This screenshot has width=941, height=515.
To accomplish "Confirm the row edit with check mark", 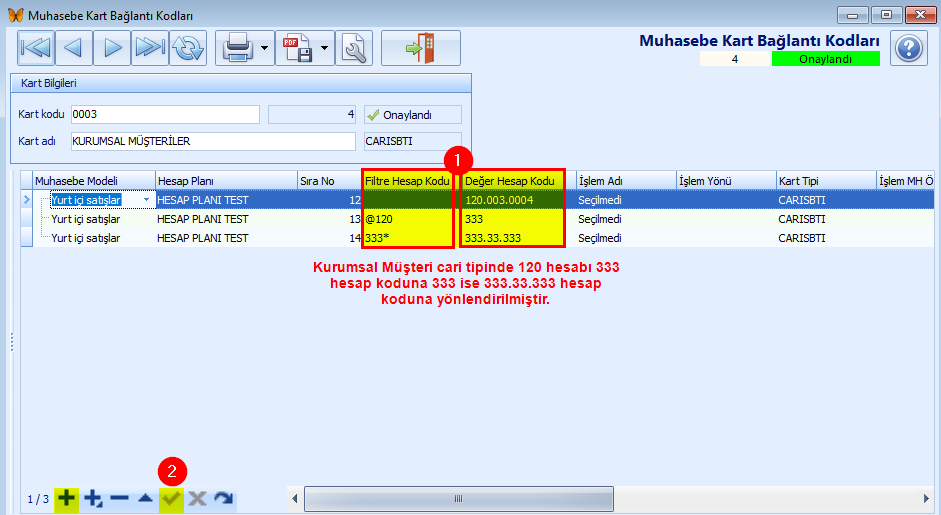I will click(171, 498).
